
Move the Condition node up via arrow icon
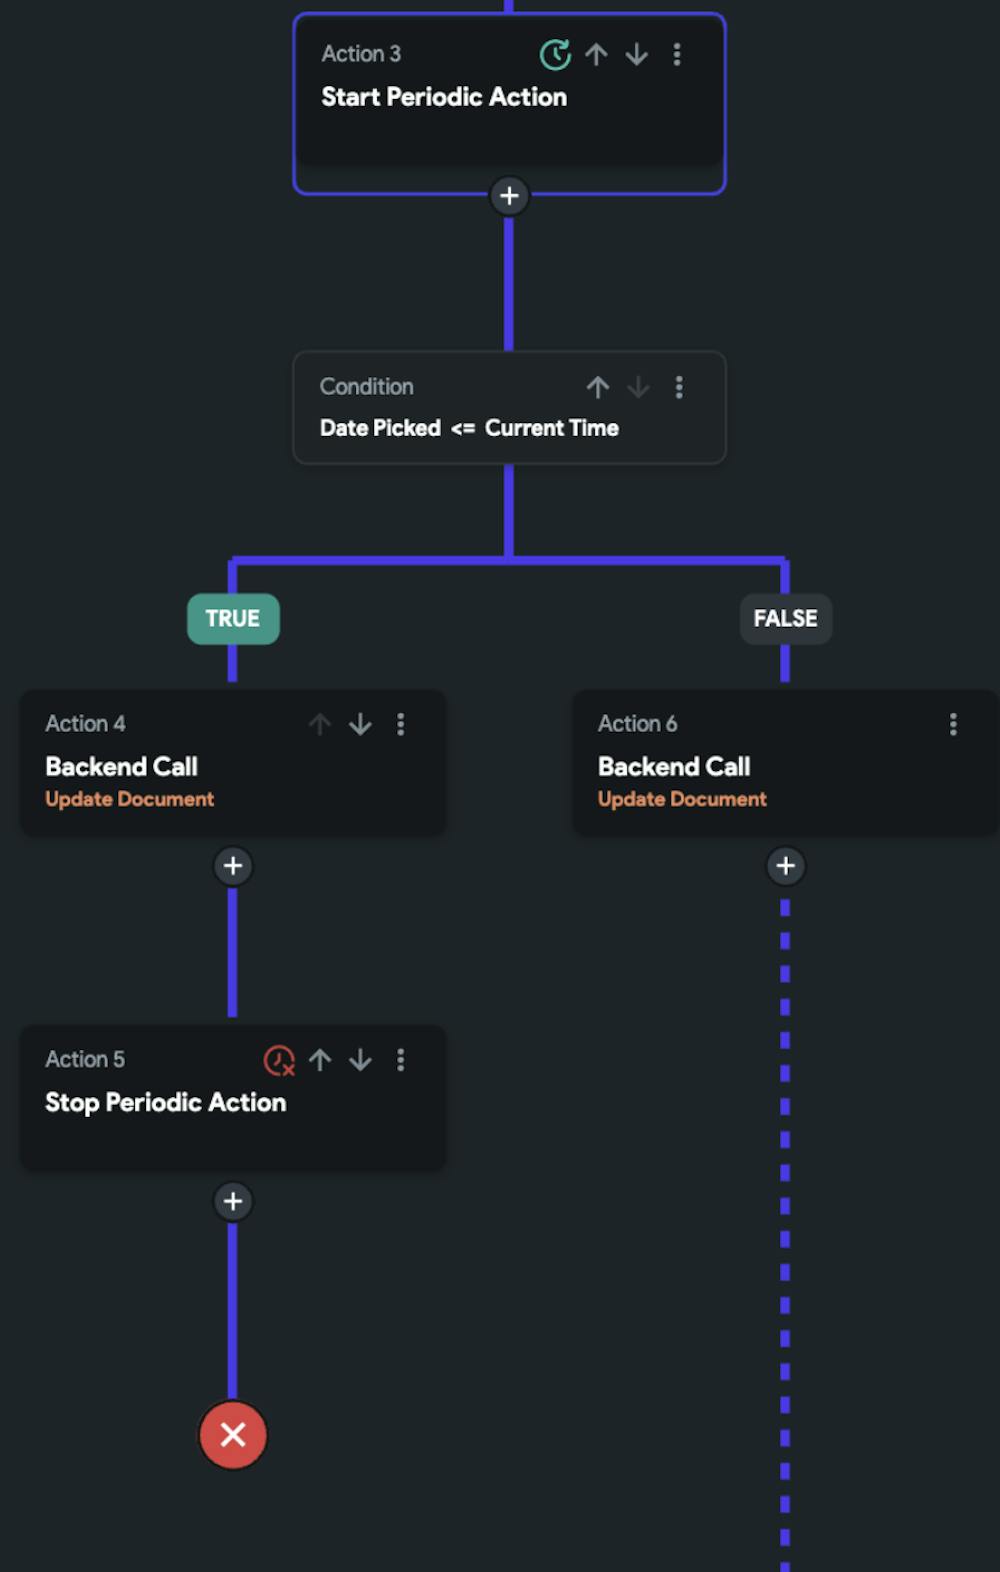[598, 387]
